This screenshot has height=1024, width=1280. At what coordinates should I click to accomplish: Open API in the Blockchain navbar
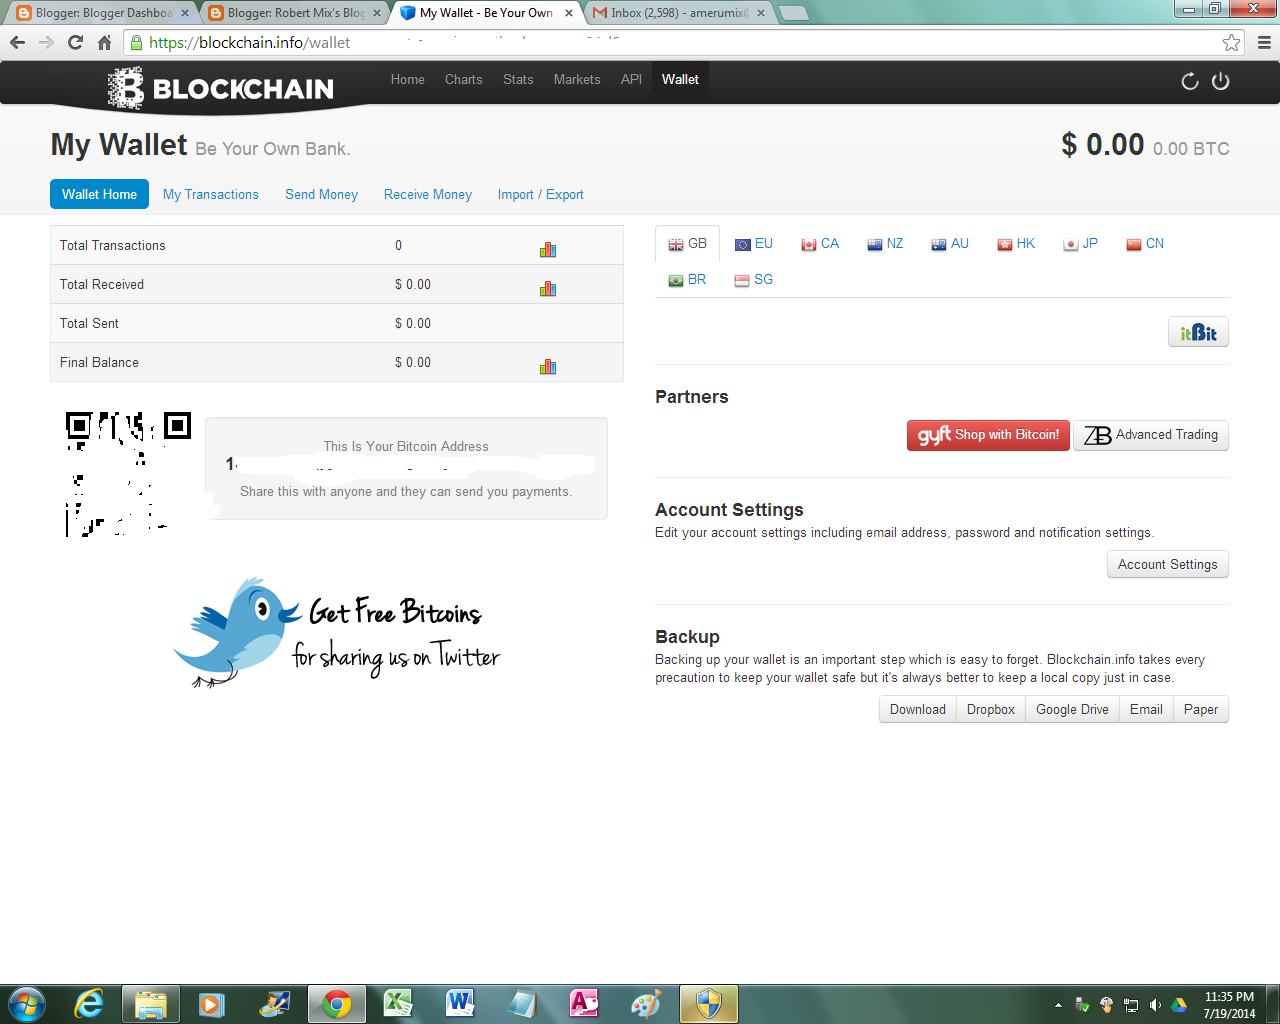(x=631, y=80)
